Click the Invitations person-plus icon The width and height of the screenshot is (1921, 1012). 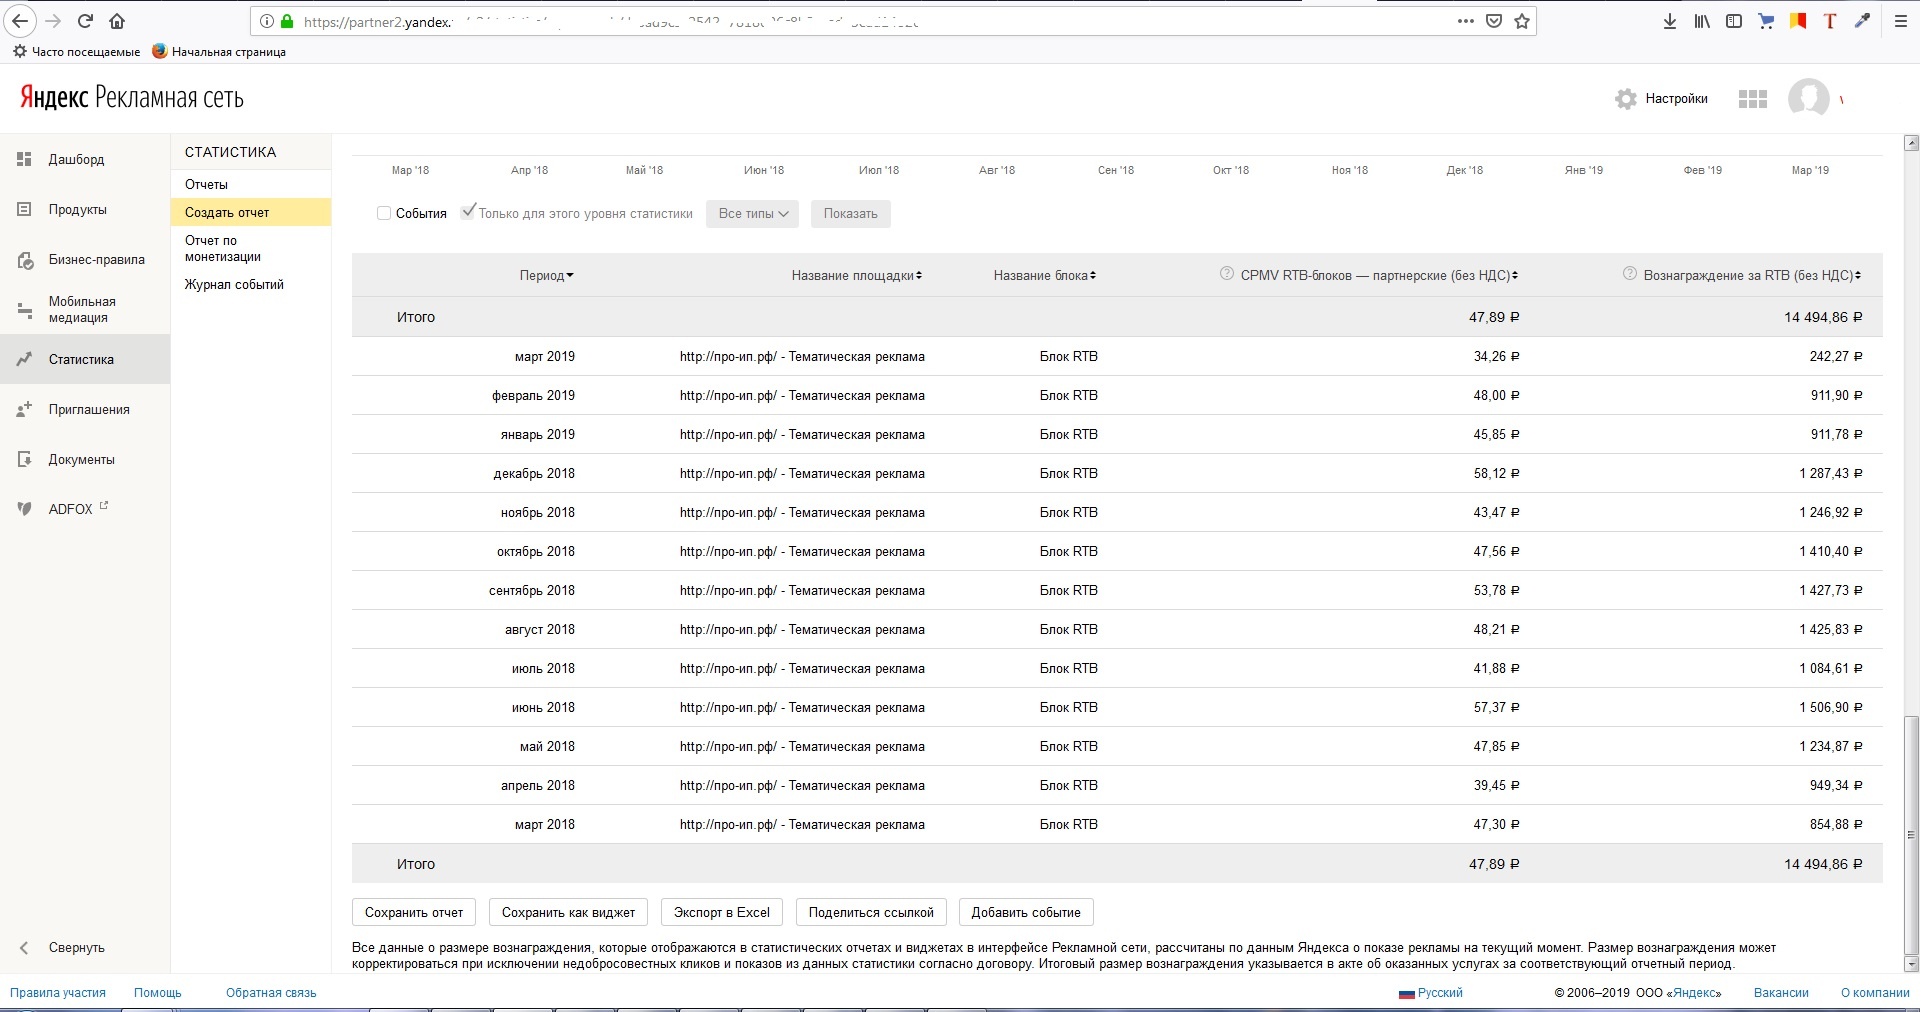(25, 409)
